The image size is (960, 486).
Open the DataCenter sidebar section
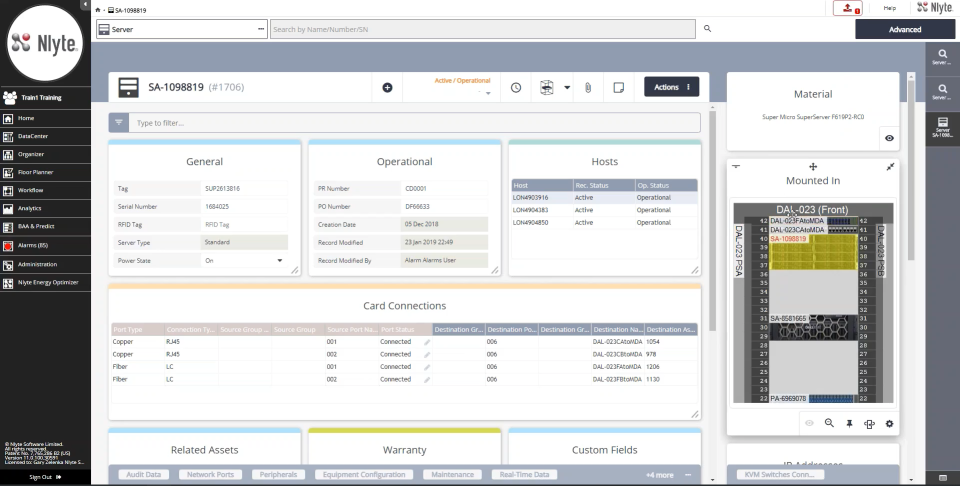(45, 136)
